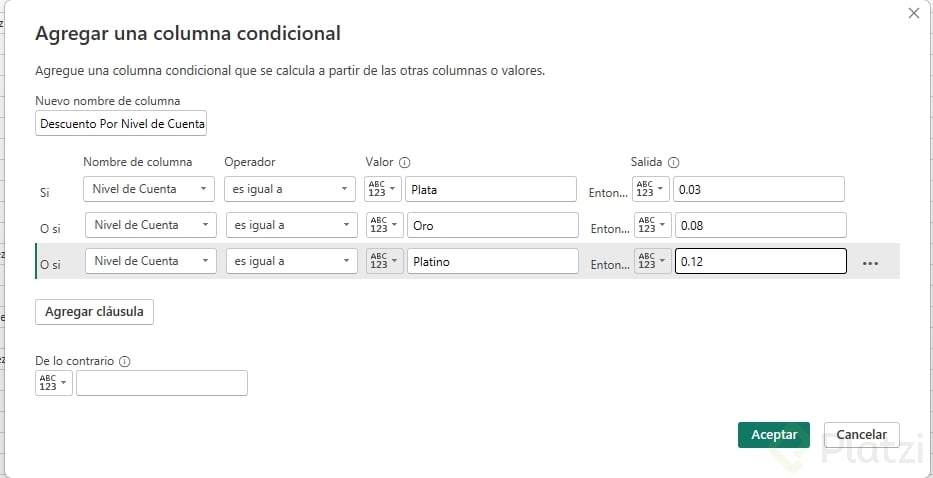Expand the operator dropdown in the Oro row
933x478 pixels.
click(x=292, y=226)
